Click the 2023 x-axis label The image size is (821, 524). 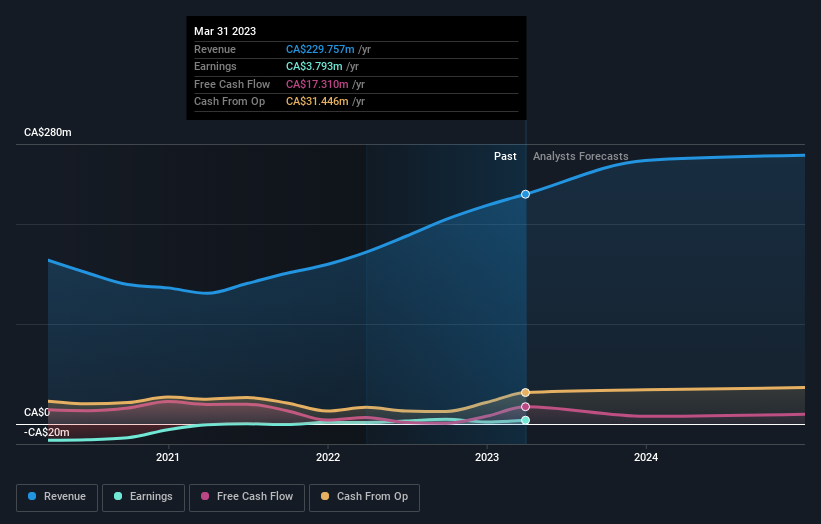(x=487, y=458)
